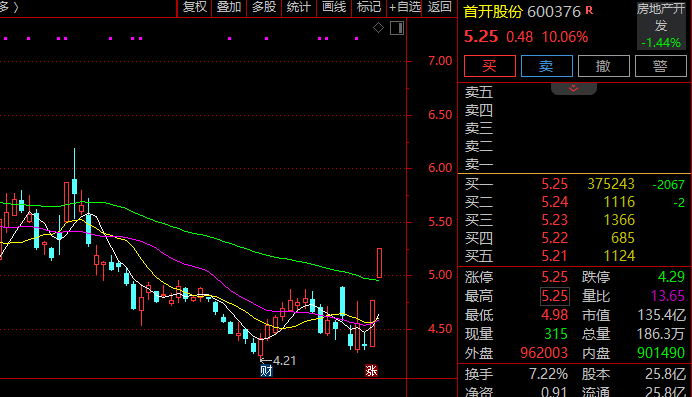This screenshot has width=692, height=397.
Task: Click the 10.06% change percentage
Action: [x=565, y=37]
